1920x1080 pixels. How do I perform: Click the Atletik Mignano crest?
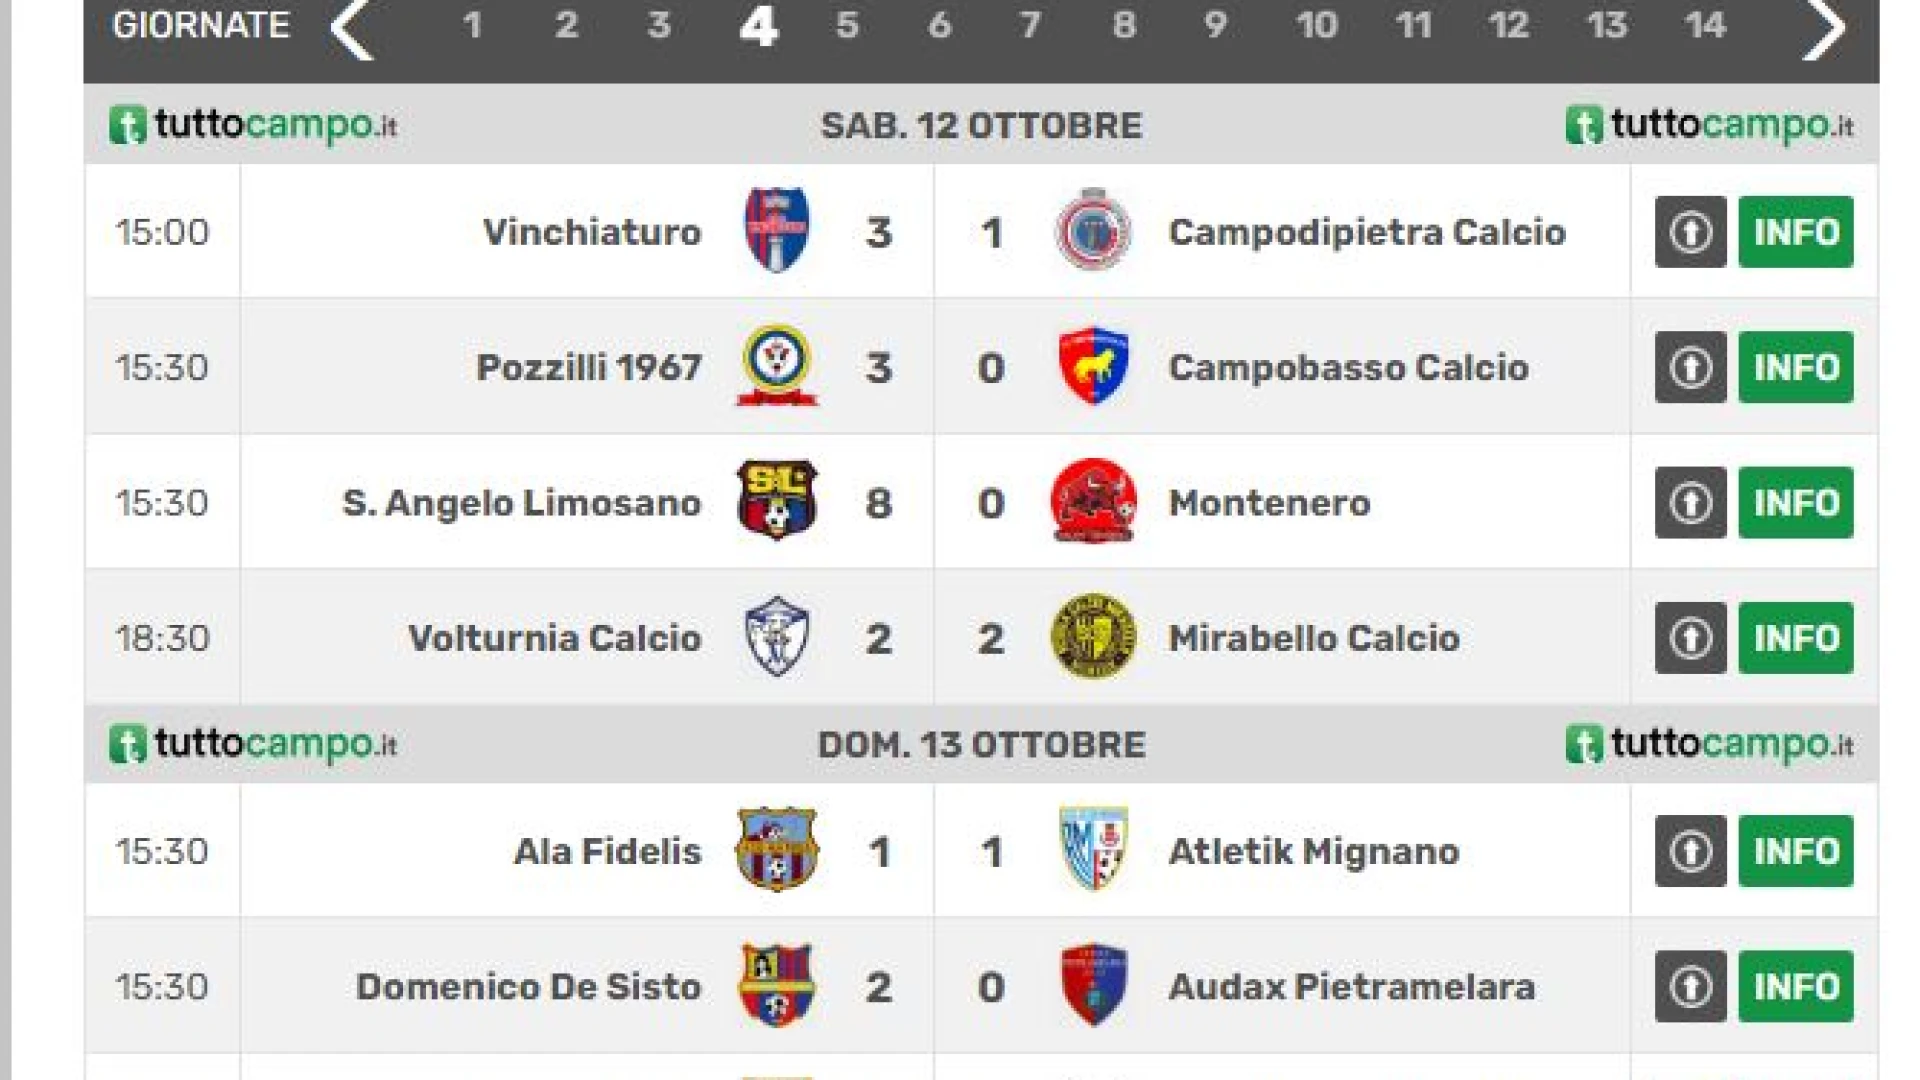1093,849
